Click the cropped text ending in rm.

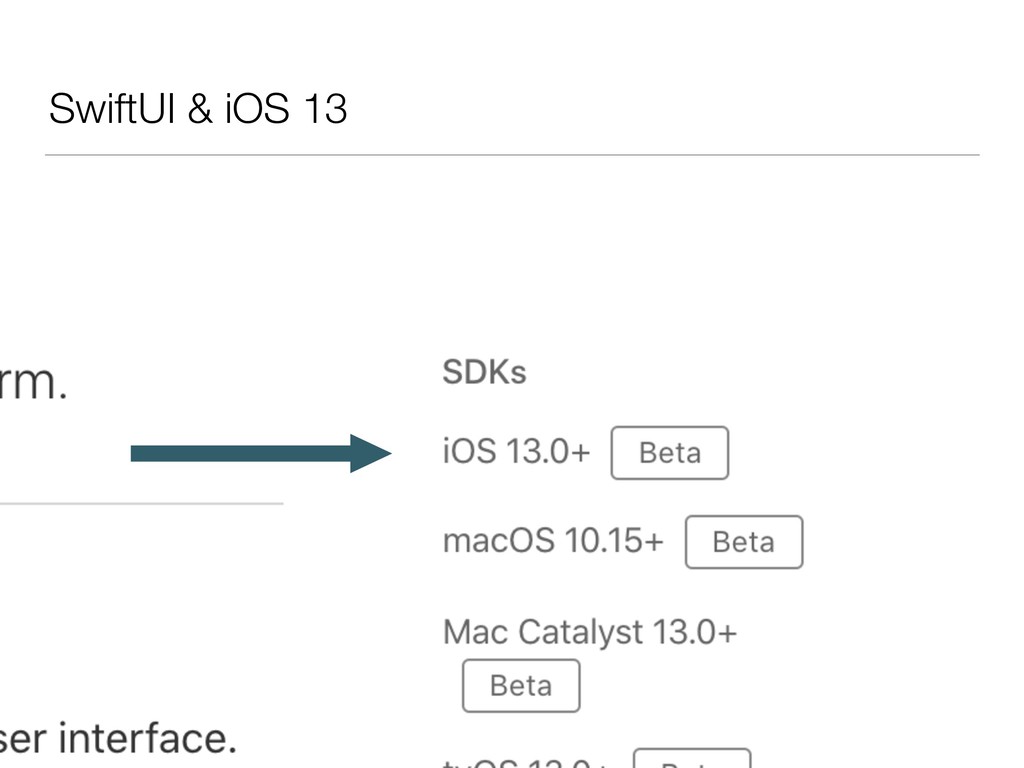(33, 383)
